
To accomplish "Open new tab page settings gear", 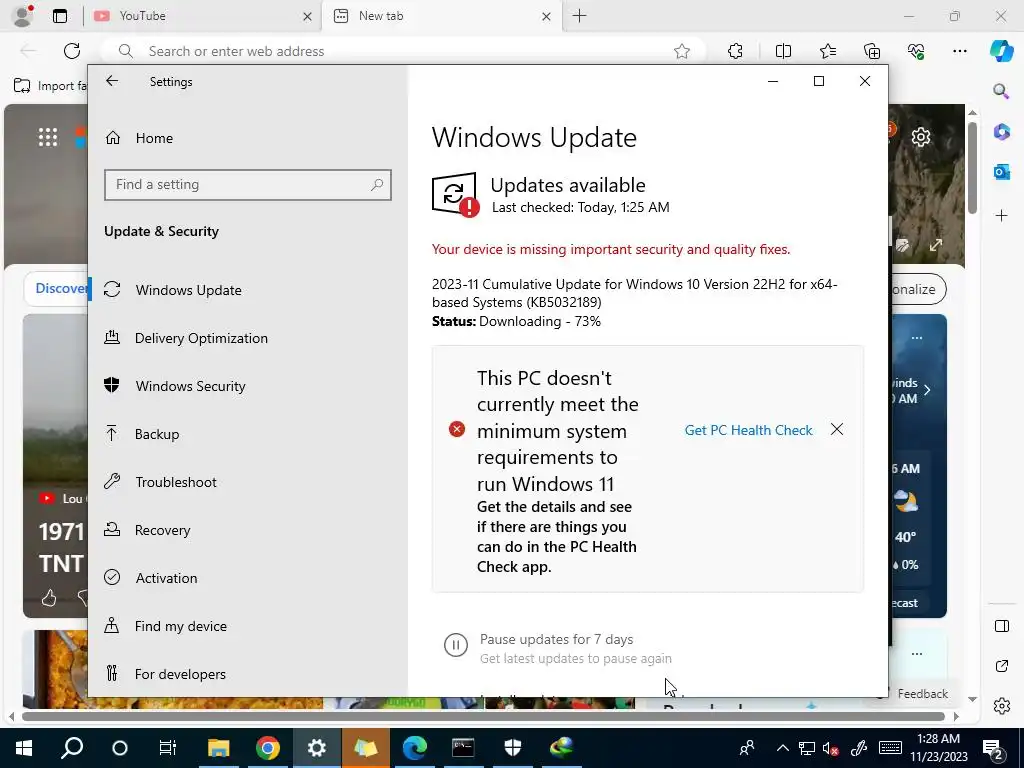I will 921,137.
